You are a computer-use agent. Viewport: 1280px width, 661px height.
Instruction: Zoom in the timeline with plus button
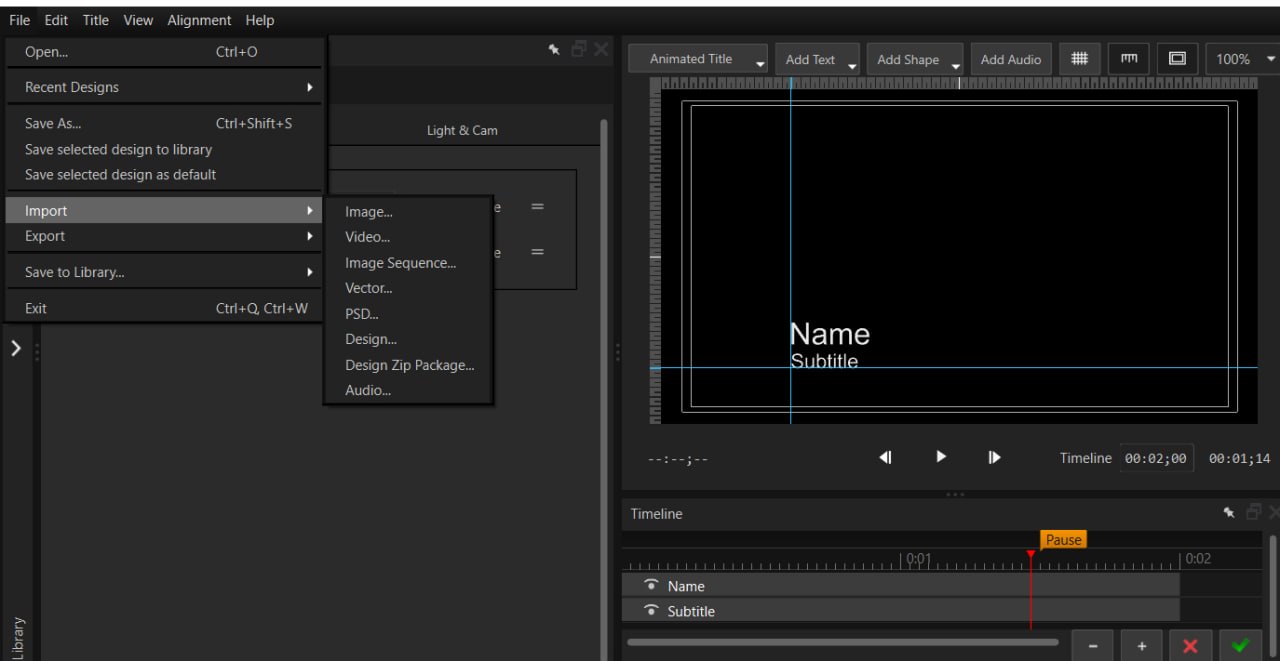1142,646
